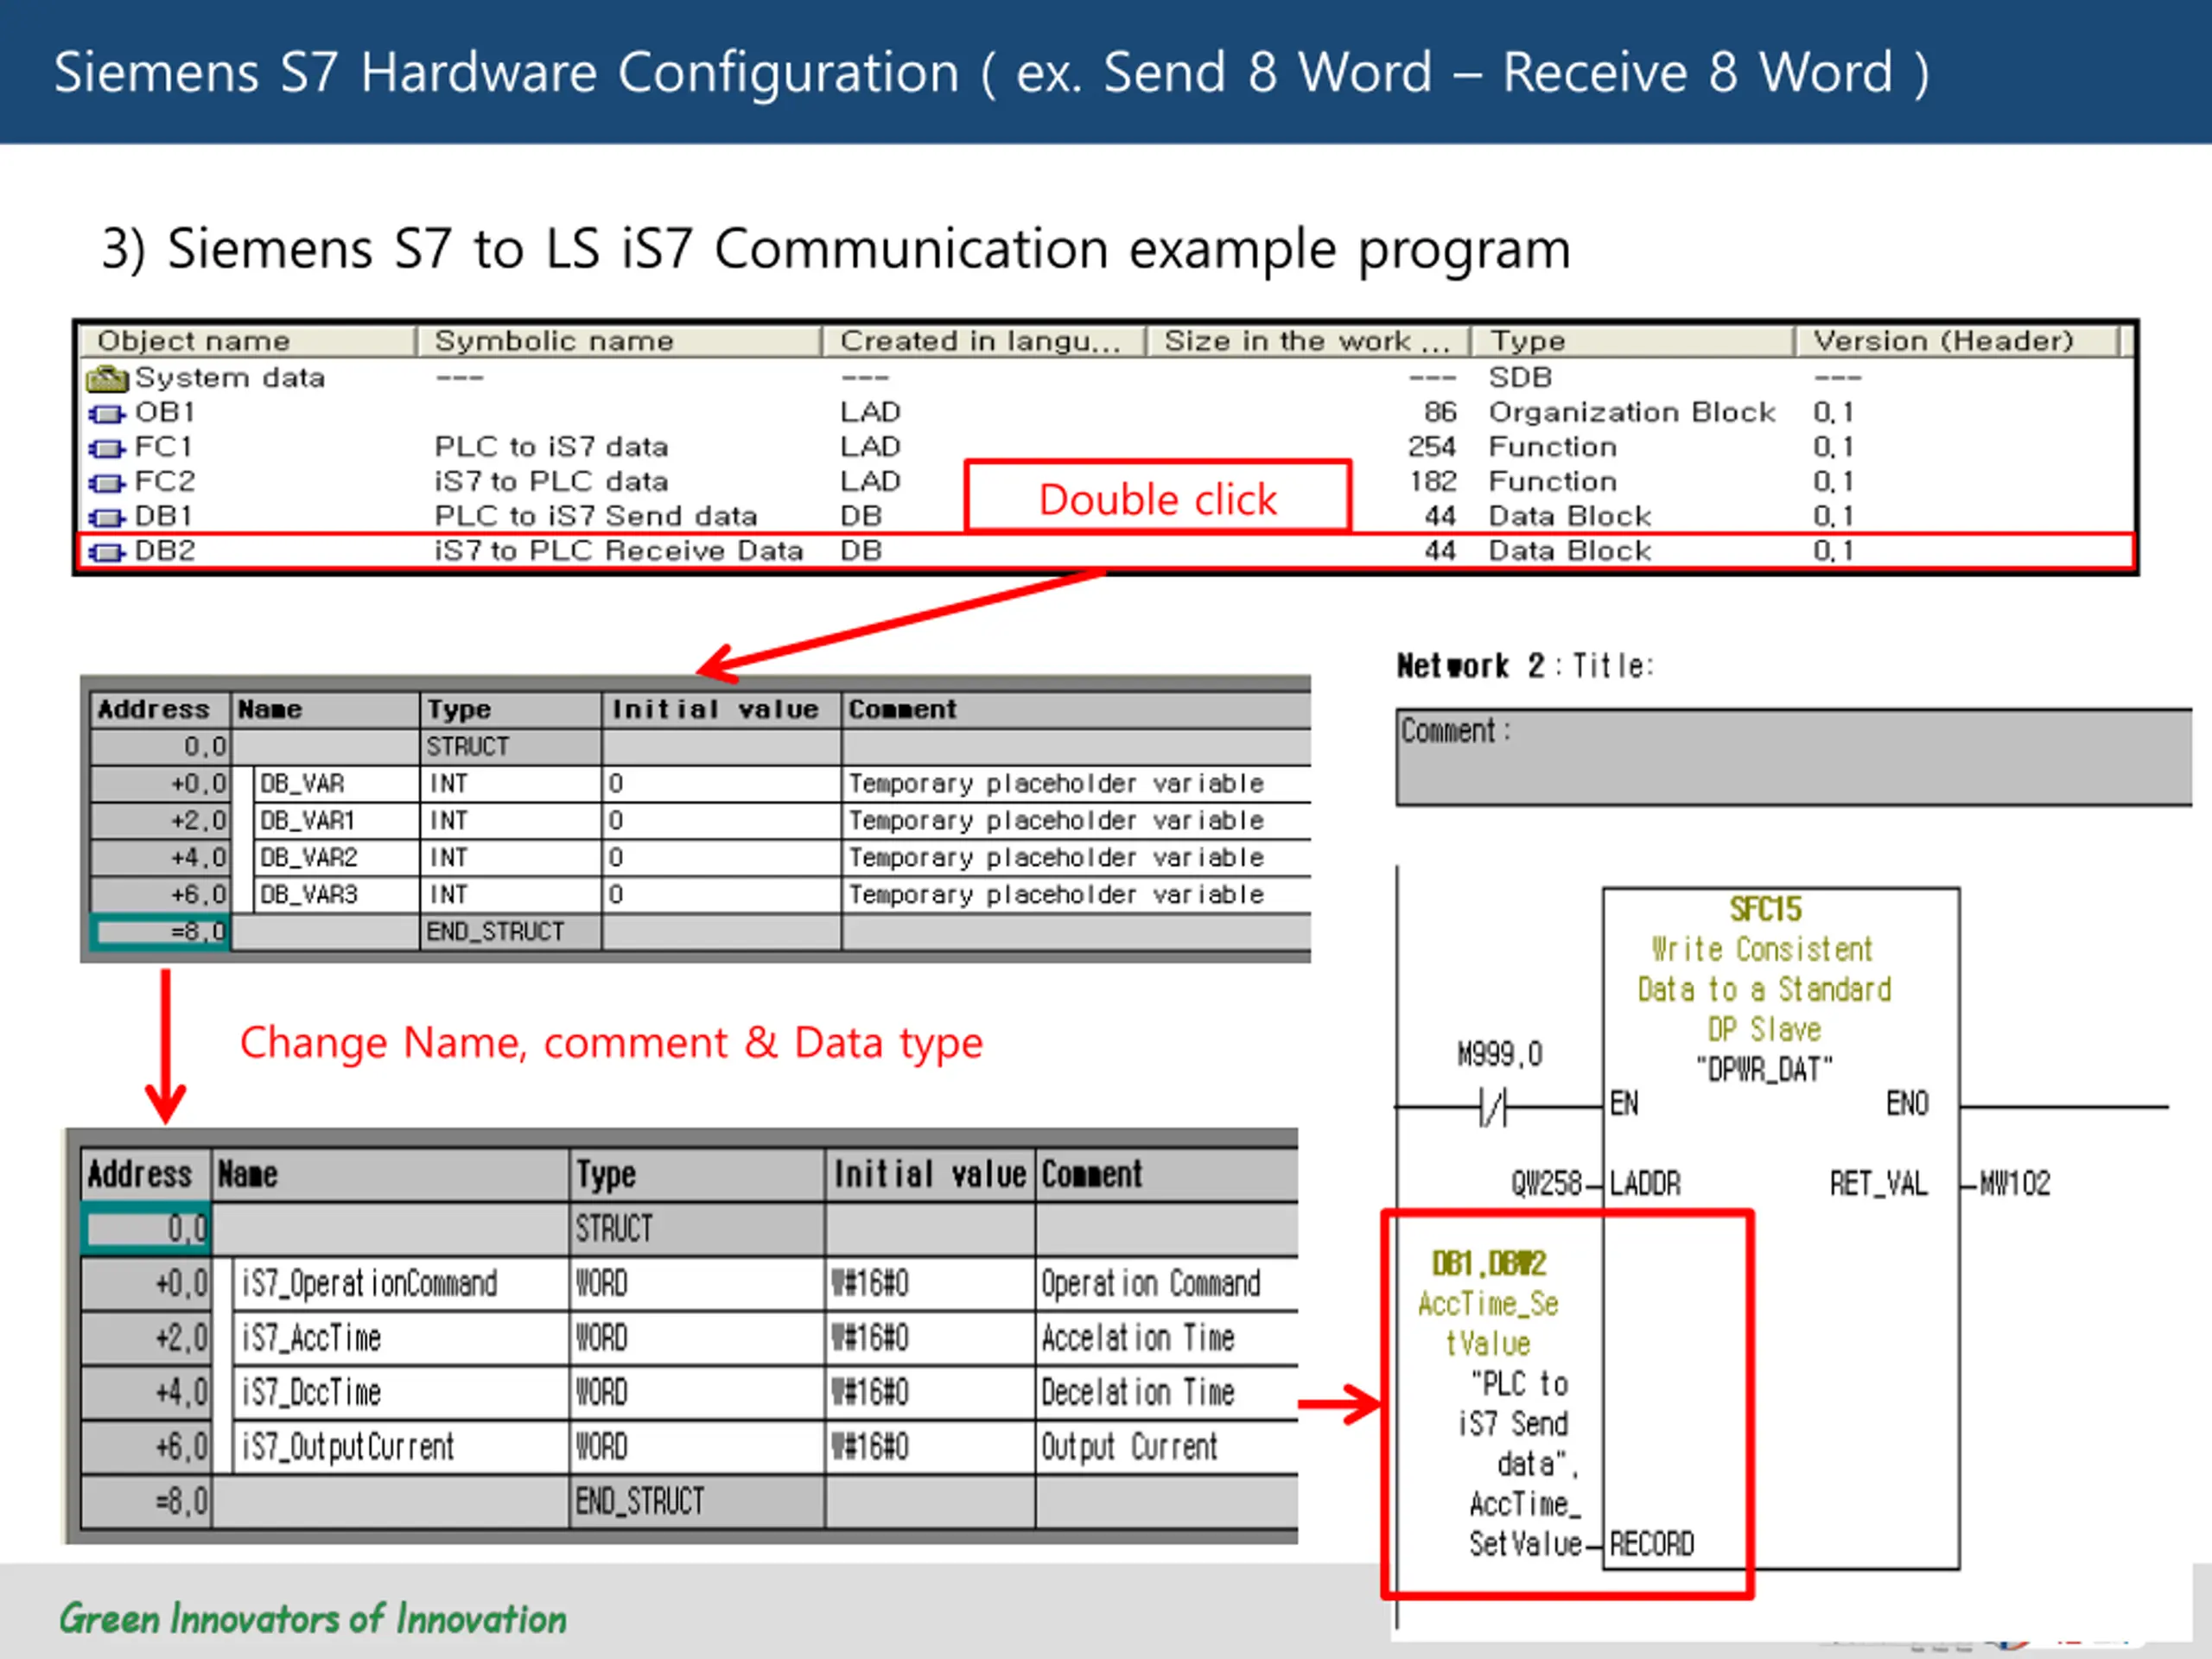Screen dimensions: 2212x1659
Task: Click size value 182 for FC2
Action: tap(1432, 482)
